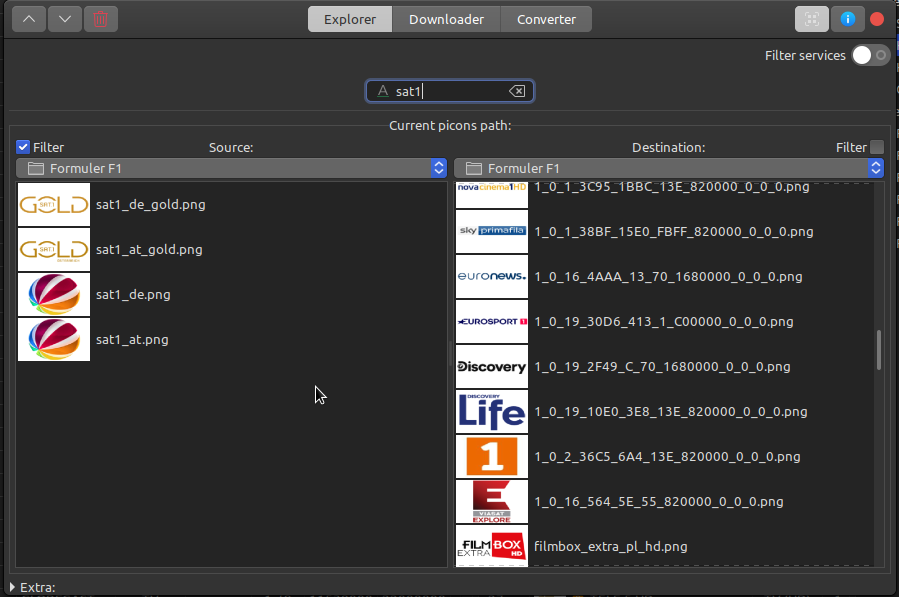
Task: Check the destination Filter checkbox
Action: tap(877, 147)
